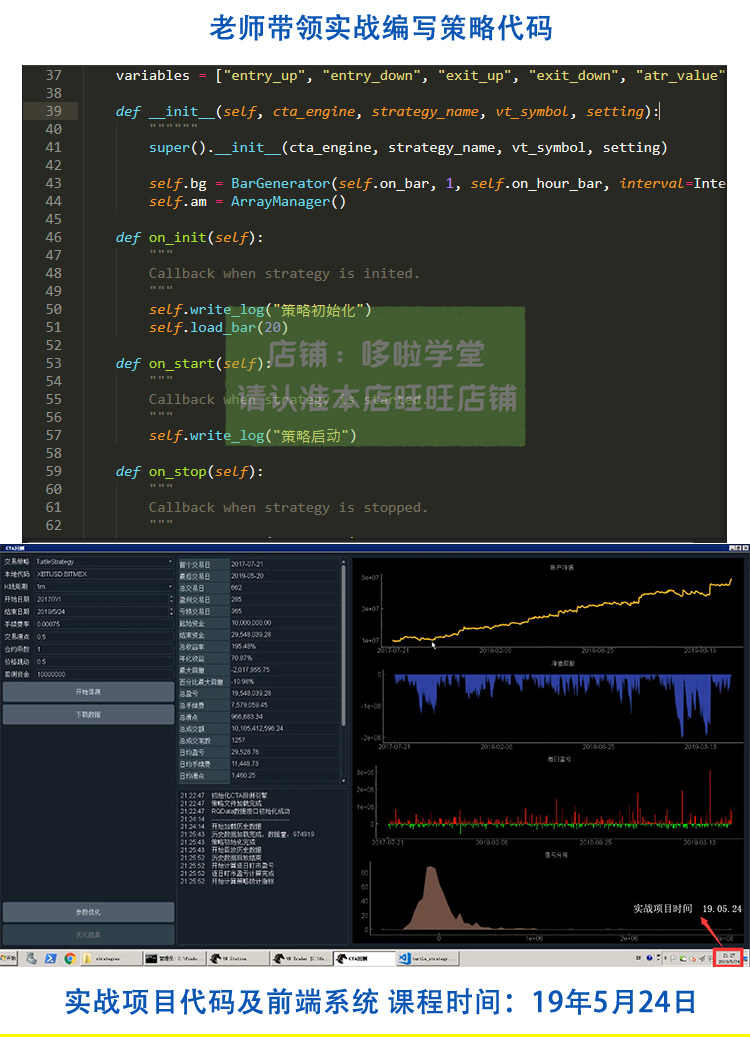The image size is (750, 1037).
Task: Select the first trade date value 2017-07-21
Action: coord(247,564)
